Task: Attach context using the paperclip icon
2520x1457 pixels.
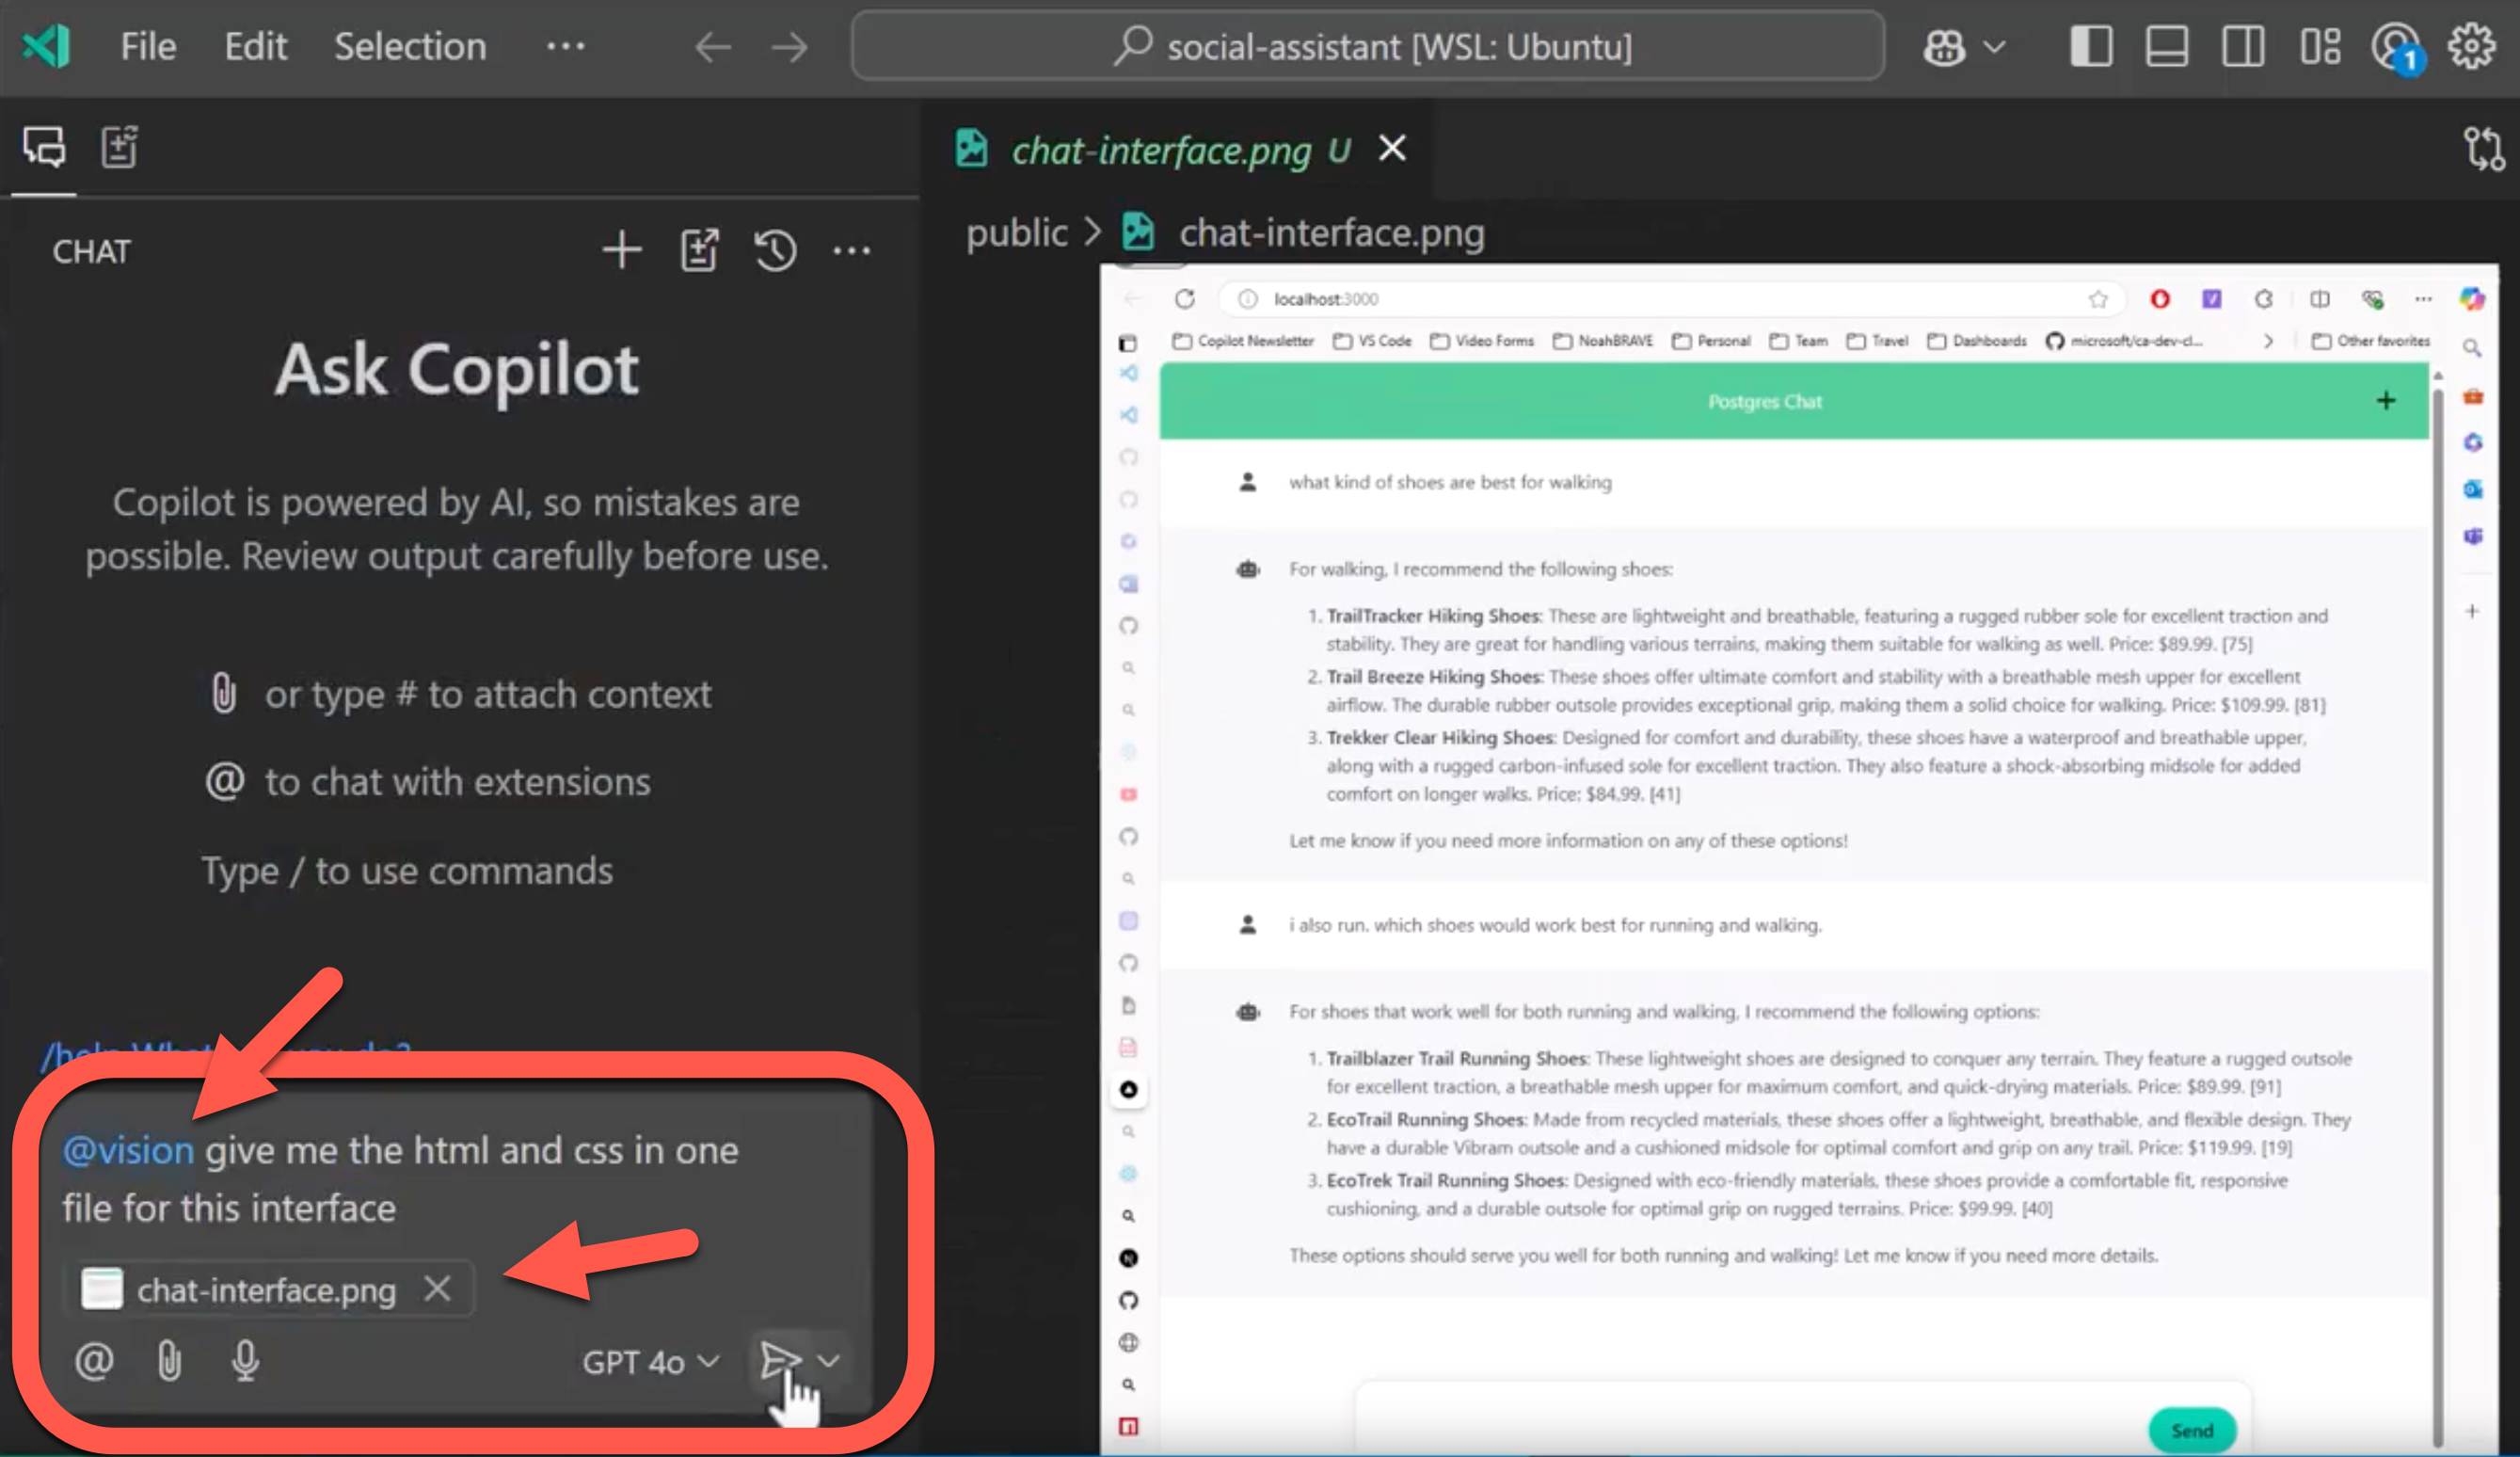Action: point(169,1360)
